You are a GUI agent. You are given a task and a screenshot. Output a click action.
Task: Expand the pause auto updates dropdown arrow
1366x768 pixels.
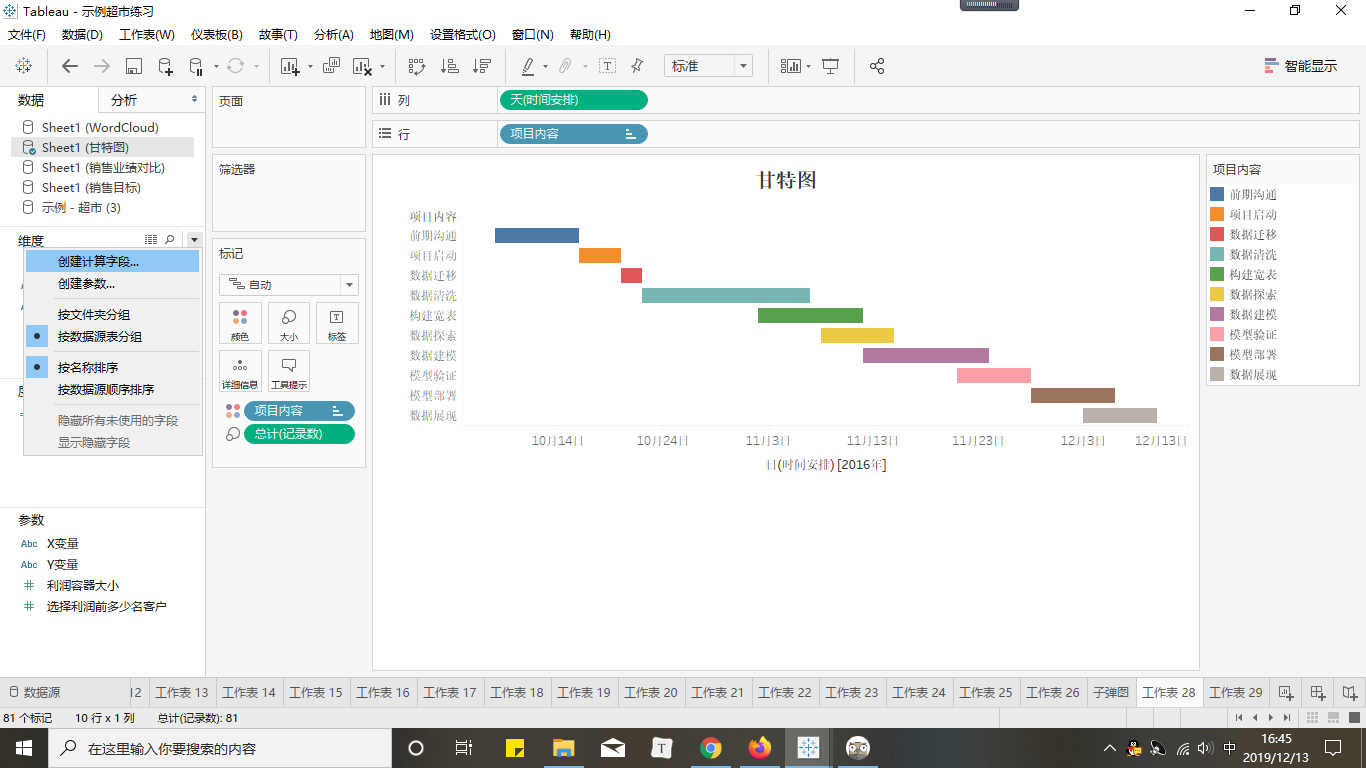coord(216,67)
